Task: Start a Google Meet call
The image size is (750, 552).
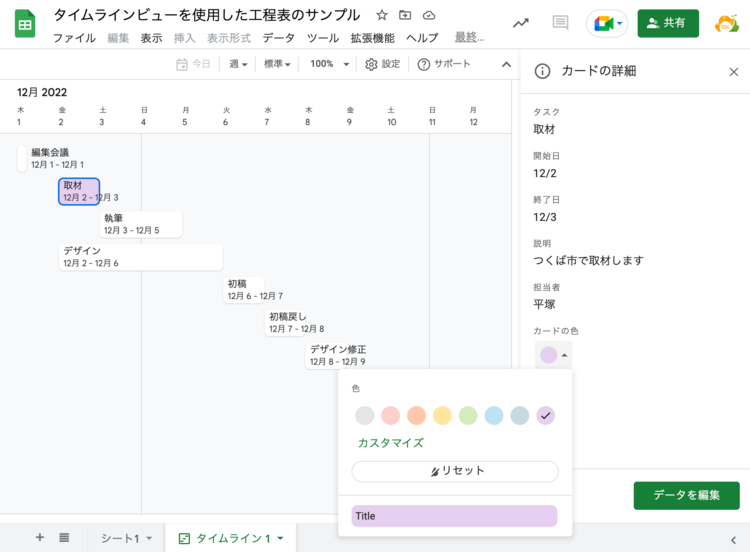Action: [x=607, y=23]
